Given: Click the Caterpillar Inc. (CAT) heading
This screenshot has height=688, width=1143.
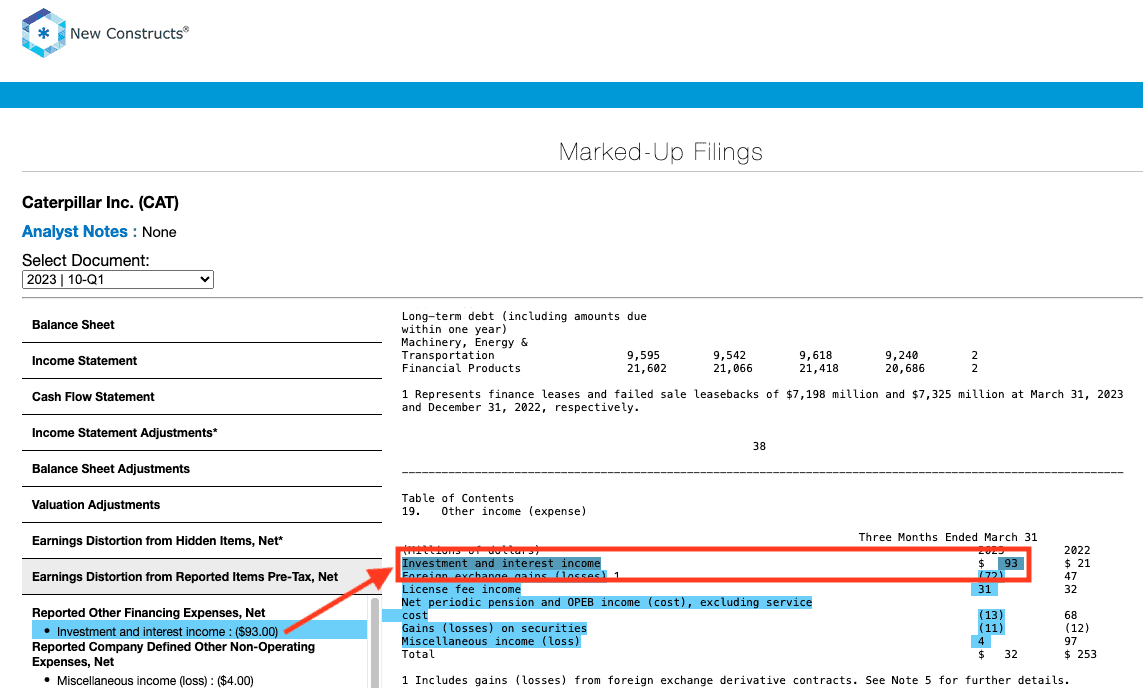Looking at the screenshot, I should point(101,203).
